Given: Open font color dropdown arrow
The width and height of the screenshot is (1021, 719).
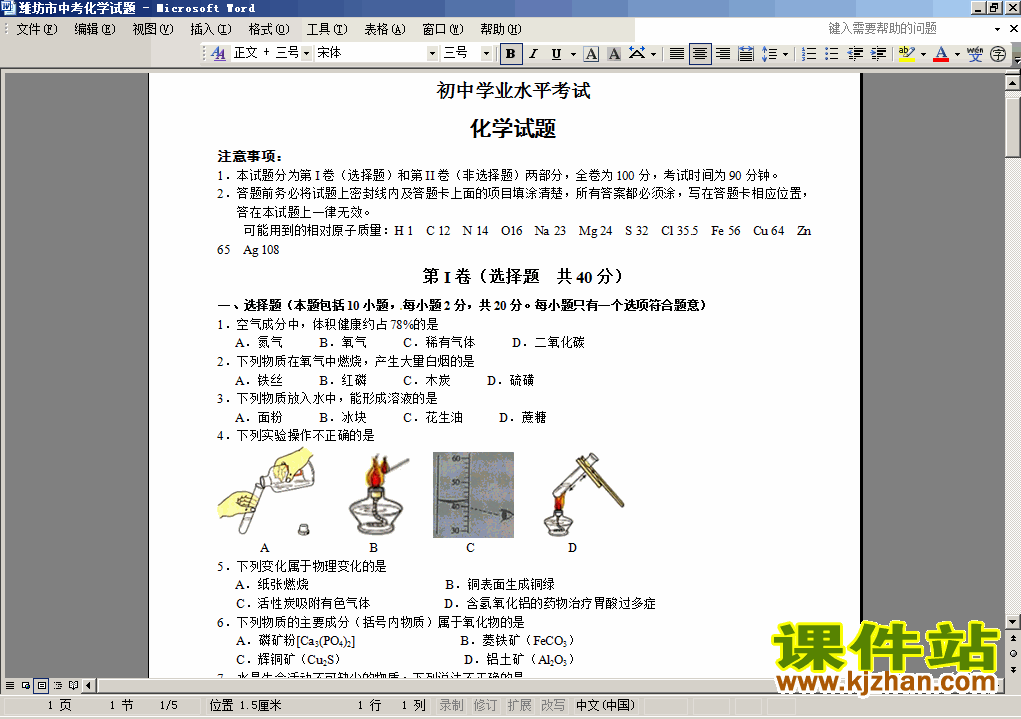Looking at the screenshot, I should point(957,54).
